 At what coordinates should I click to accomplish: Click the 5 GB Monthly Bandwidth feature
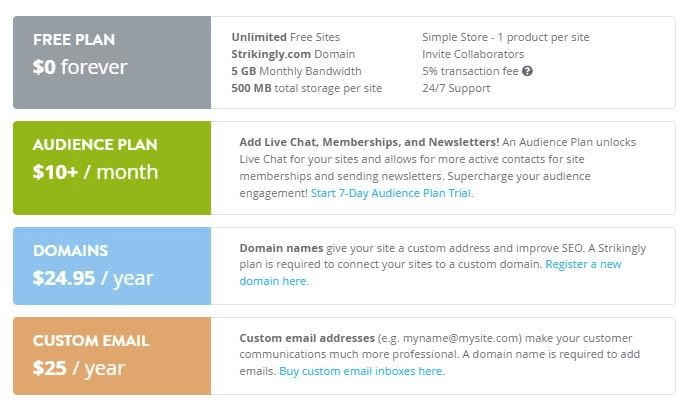[296, 71]
